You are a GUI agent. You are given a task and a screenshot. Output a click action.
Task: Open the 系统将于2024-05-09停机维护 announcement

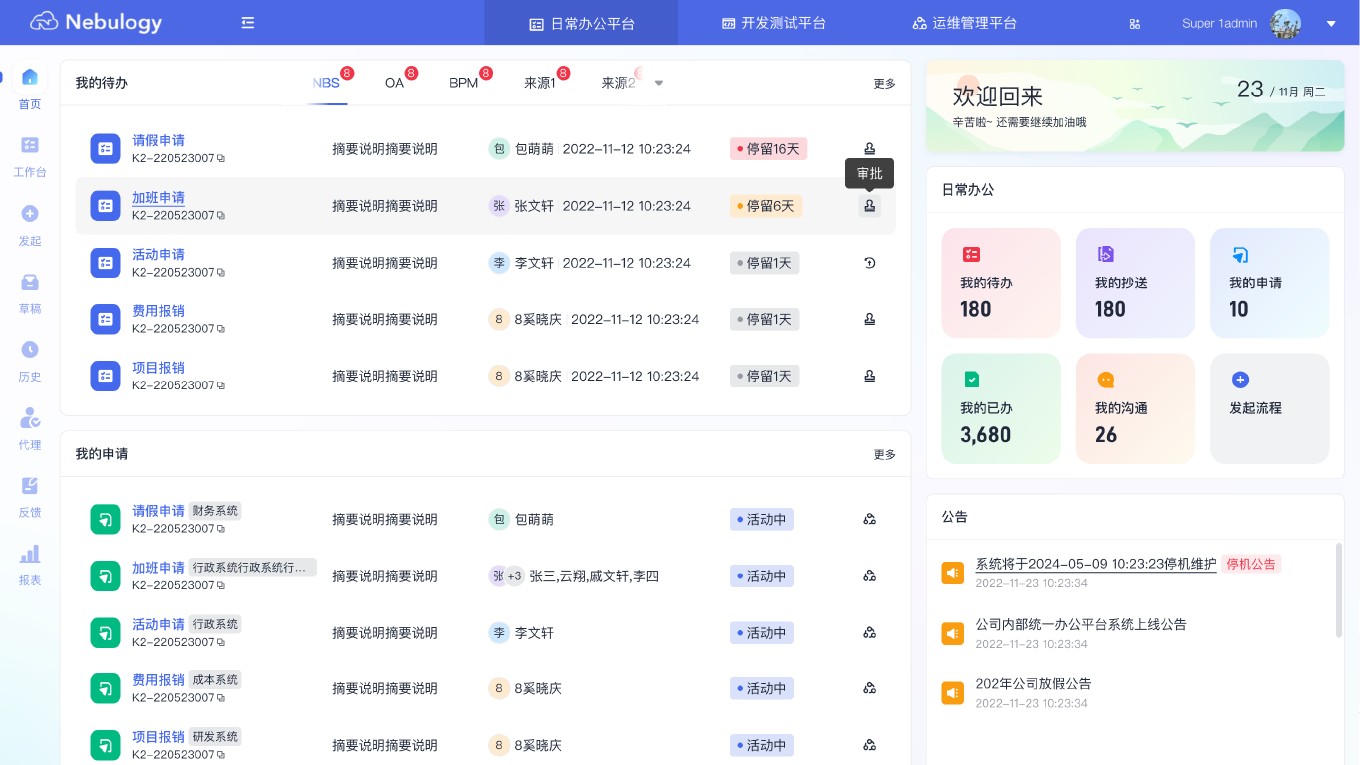click(1096, 564)
